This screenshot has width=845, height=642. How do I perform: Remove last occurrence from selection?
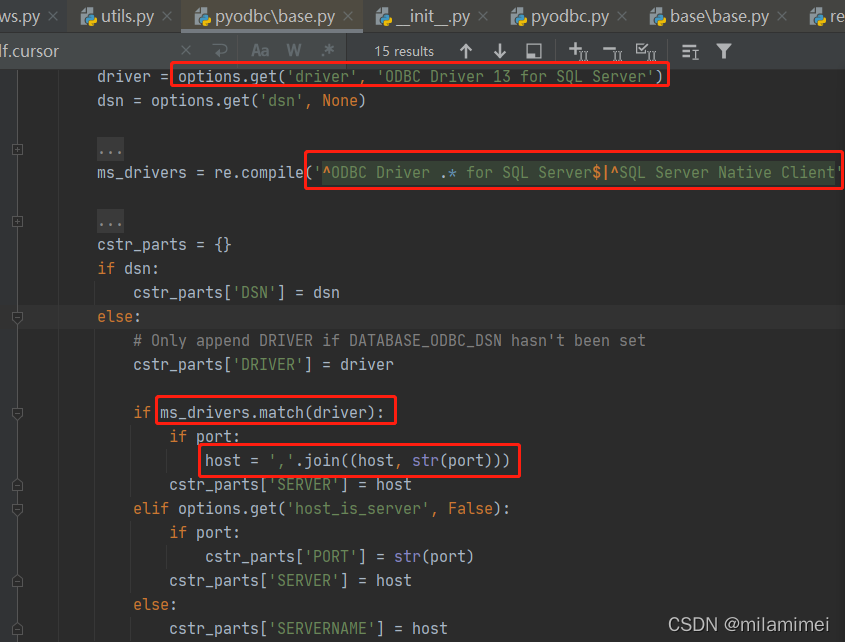(611, 51)
